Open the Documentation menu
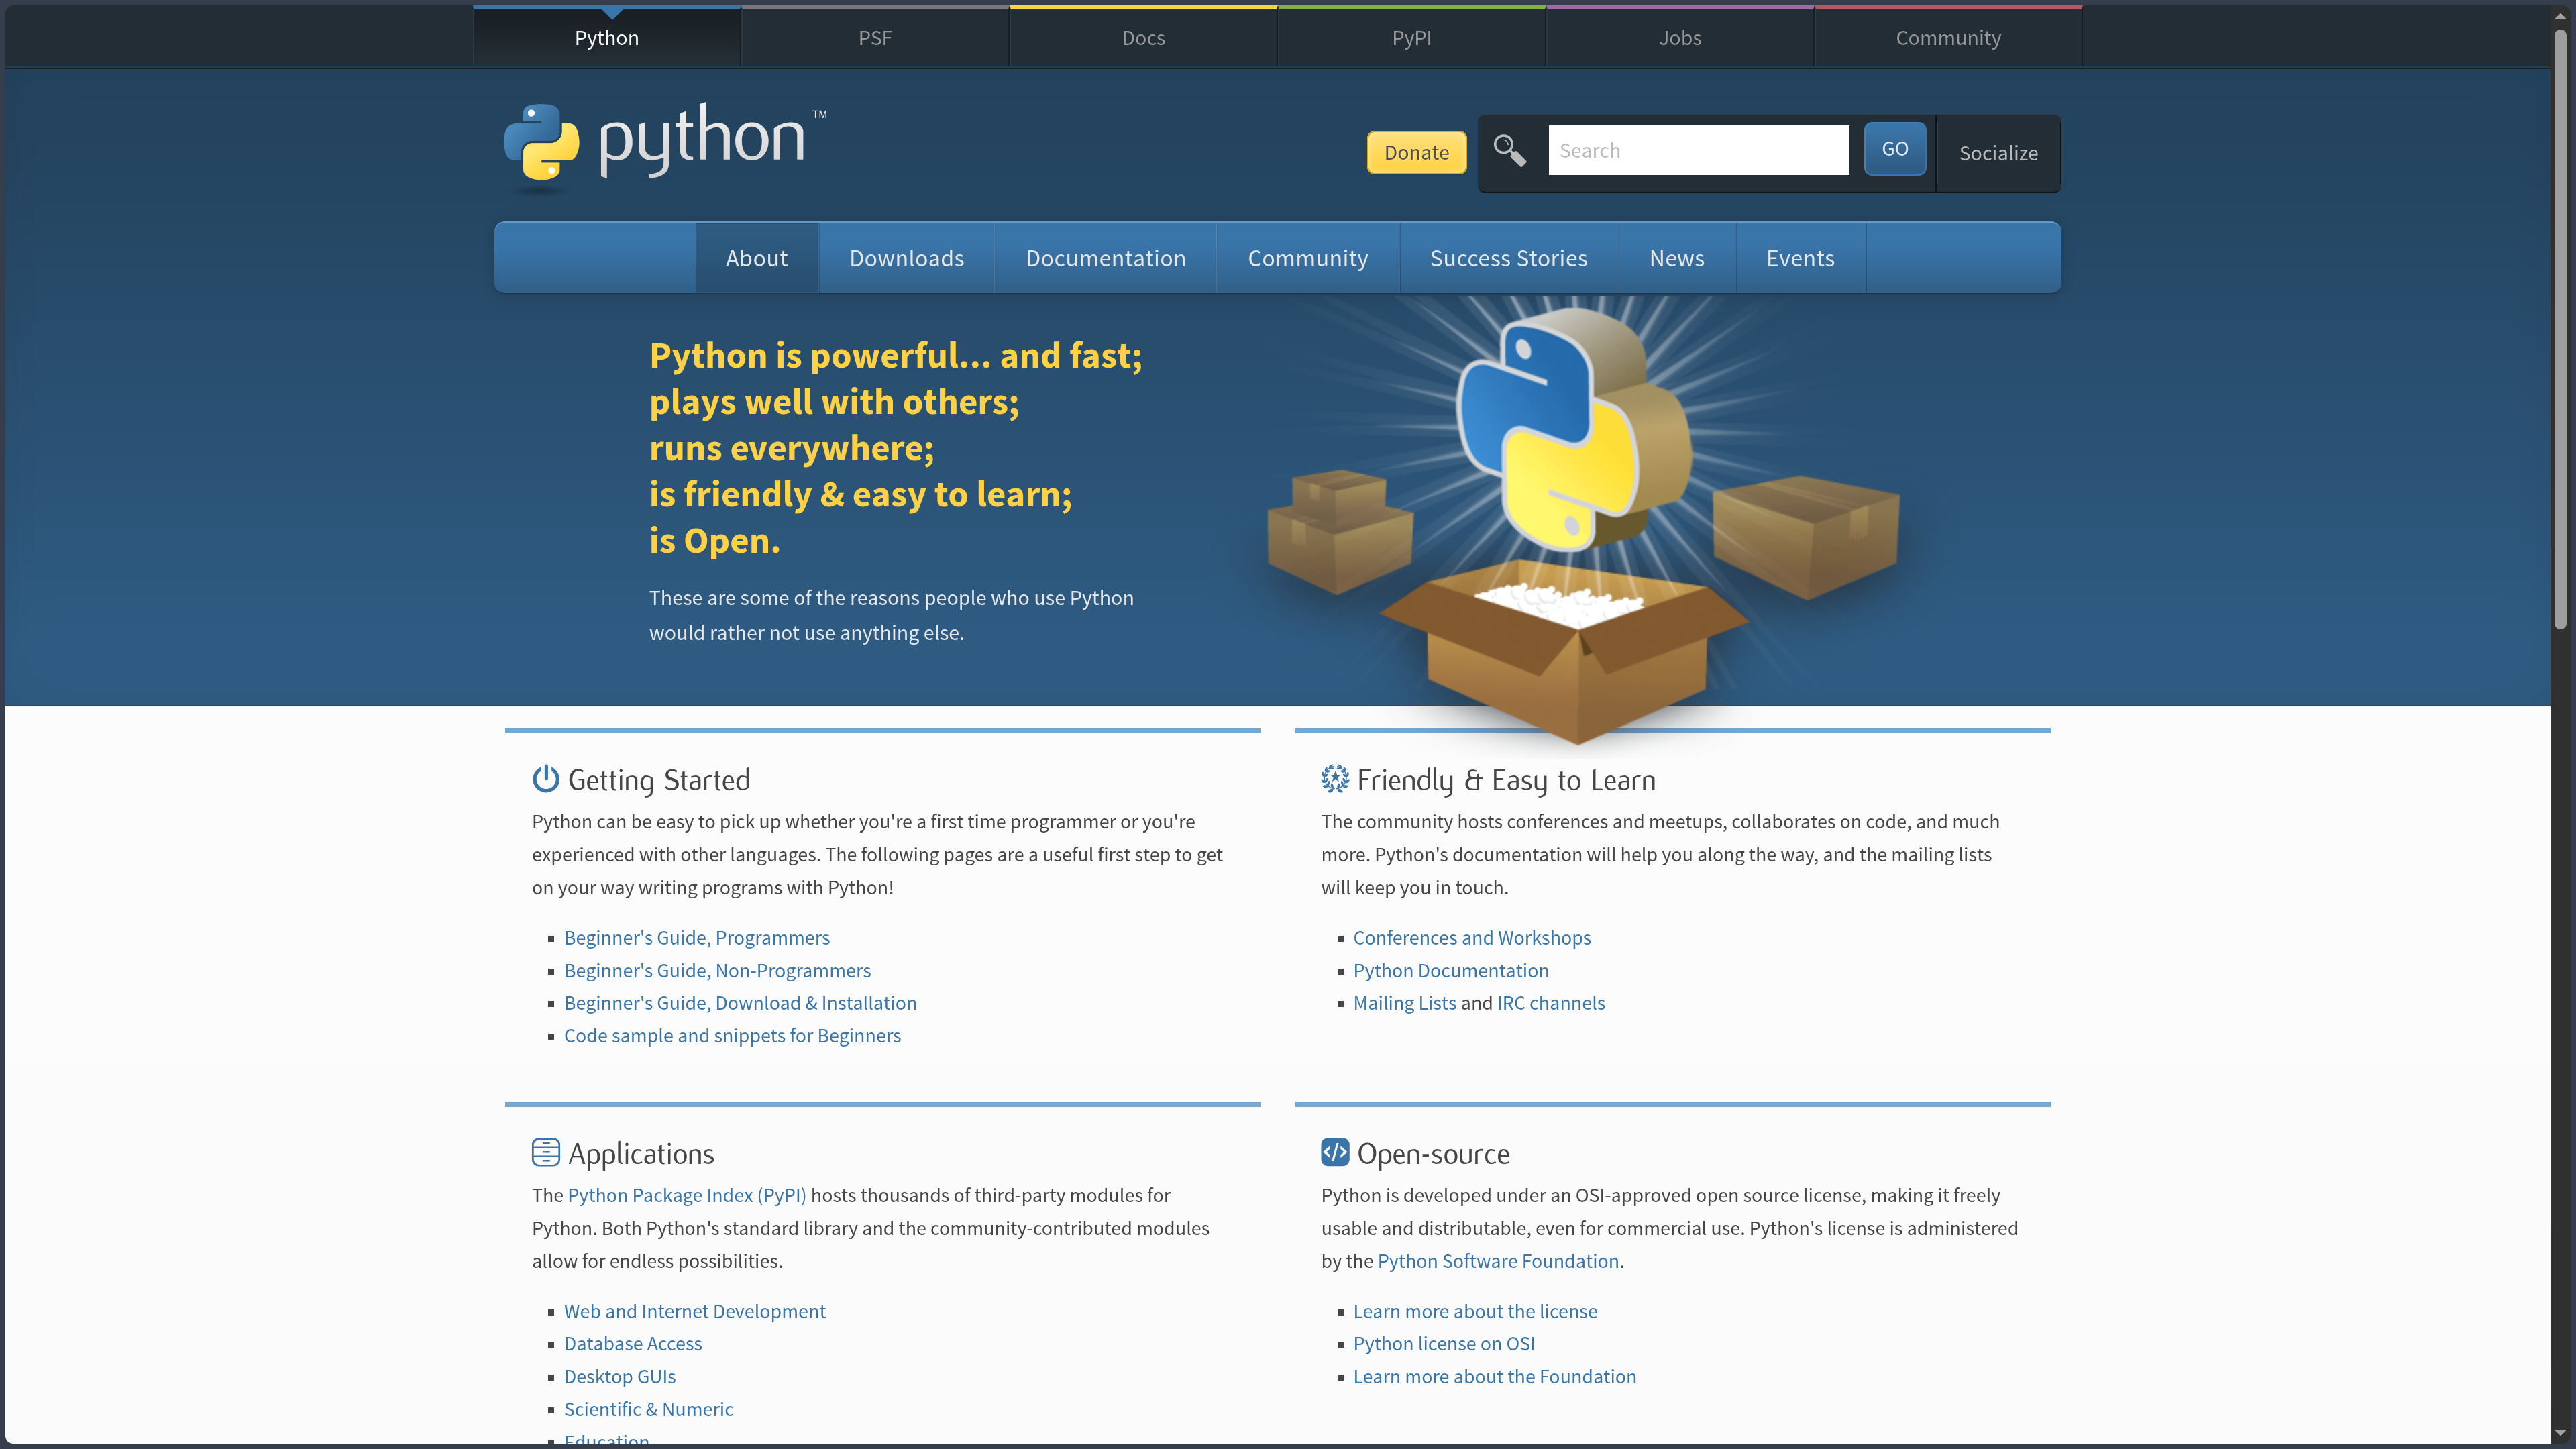Image resolution: width=2576 pixels, height=1449 pixels. pos(1105,258)
